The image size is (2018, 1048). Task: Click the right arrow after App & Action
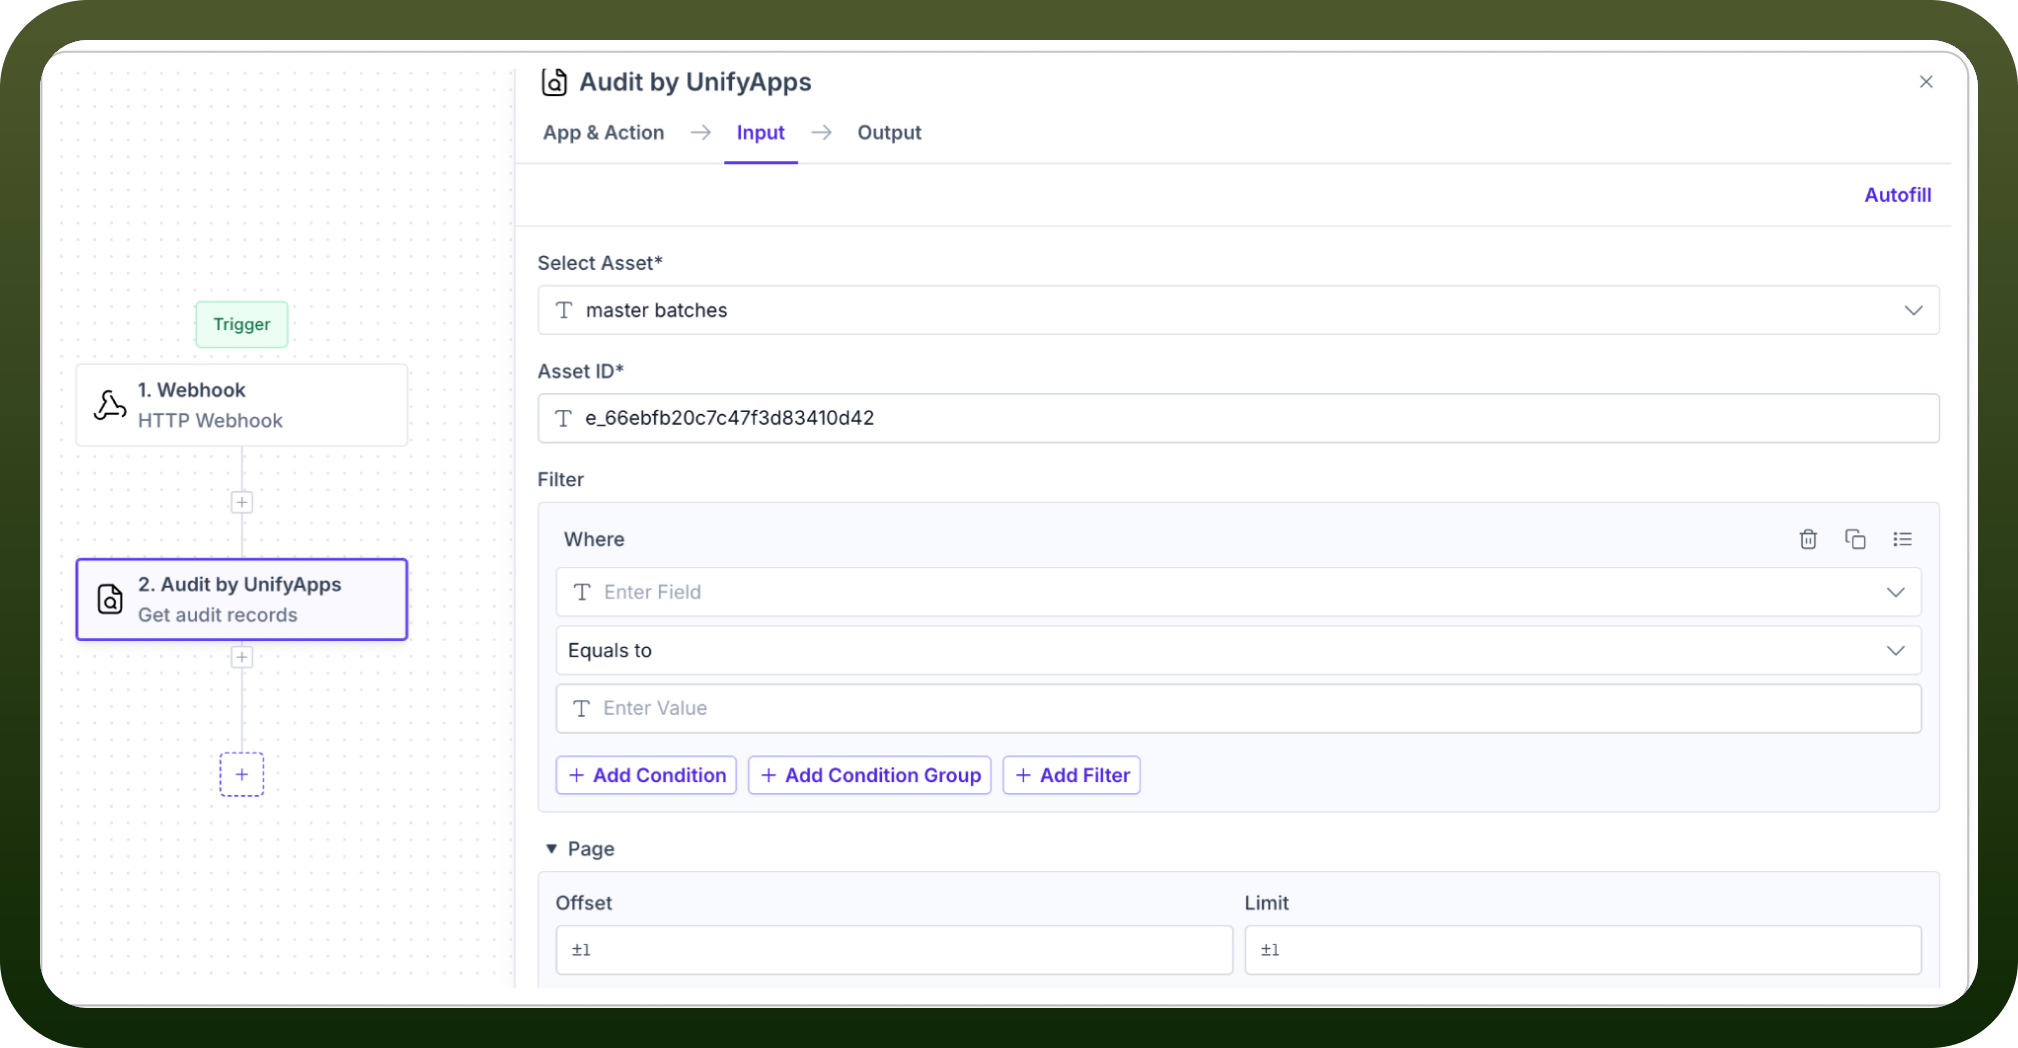click(x=700, y=133)
